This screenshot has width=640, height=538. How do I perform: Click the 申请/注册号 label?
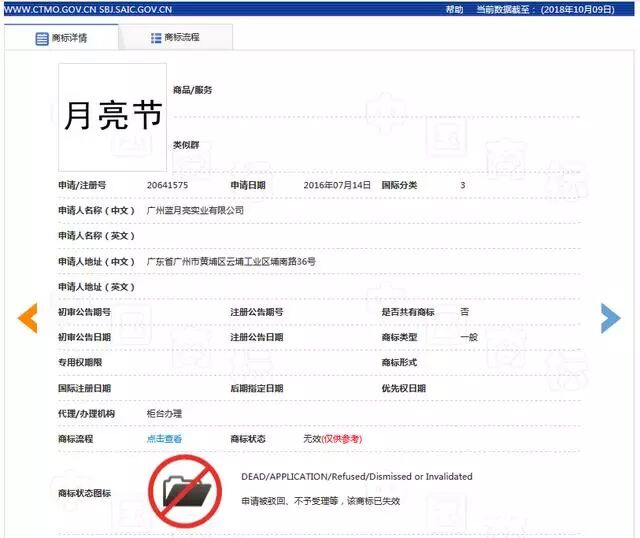pyautogui.click(x=82, y=185)
